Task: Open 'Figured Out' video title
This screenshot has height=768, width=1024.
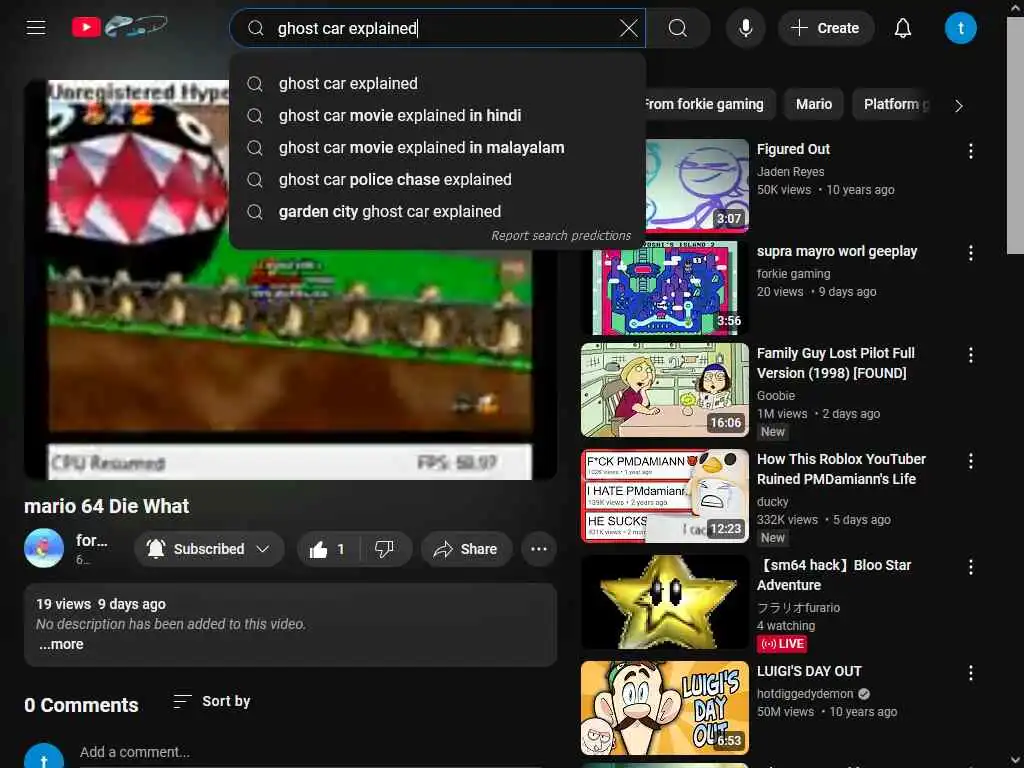Action: 793,149
